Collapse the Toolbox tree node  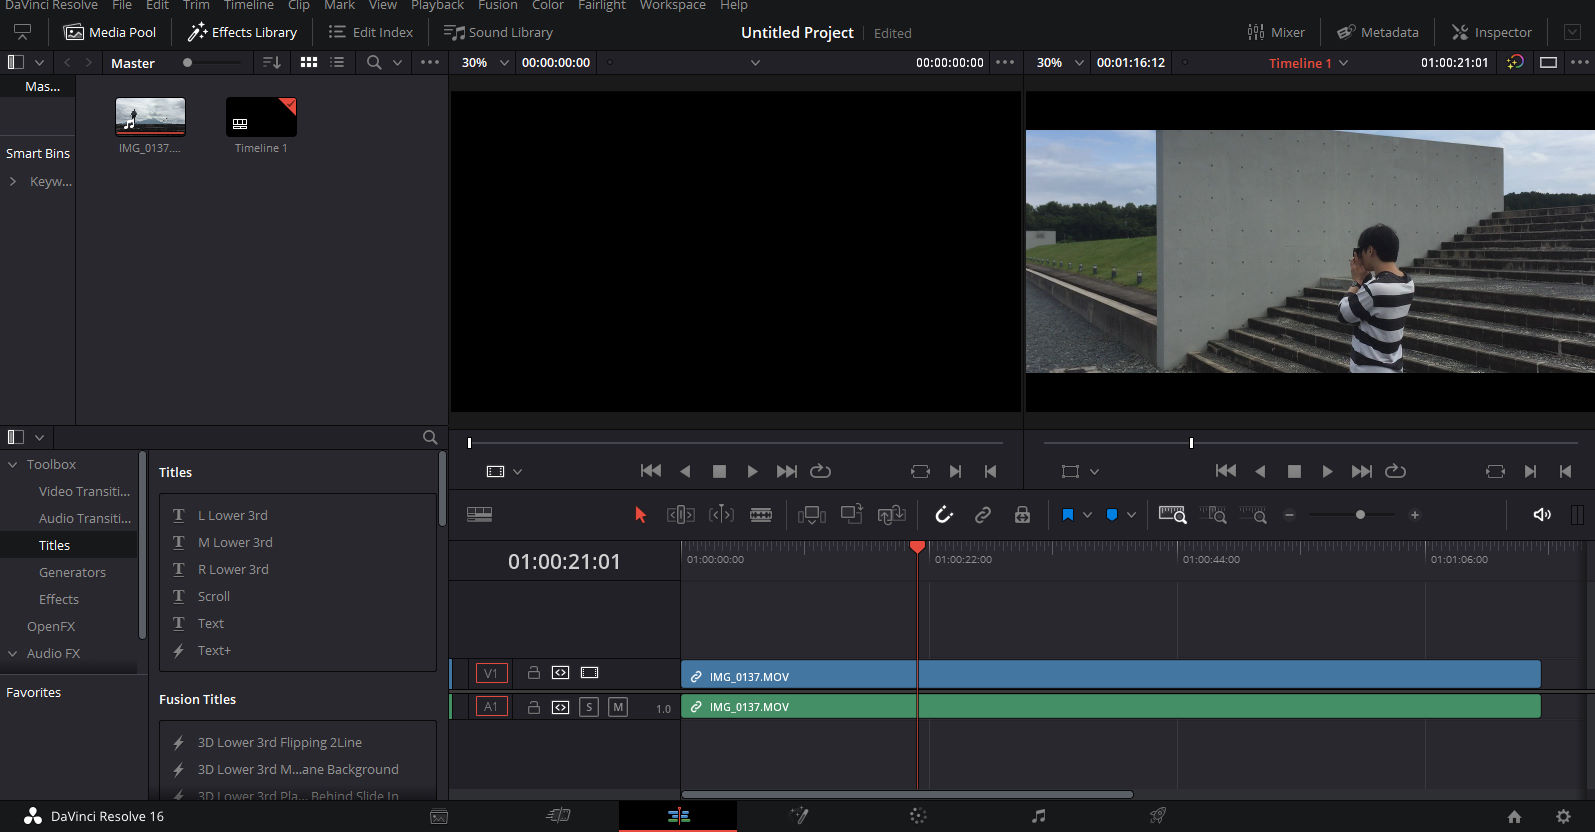pos(13,465)
